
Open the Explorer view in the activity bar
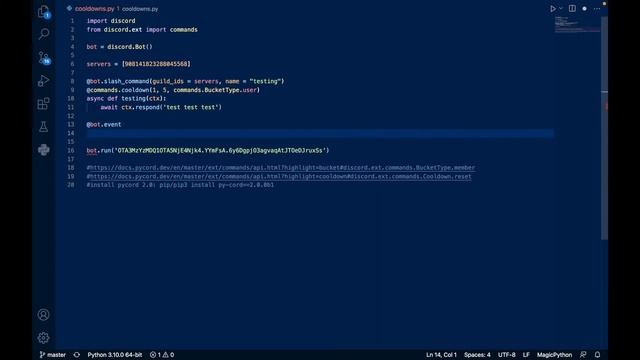(44, 12)
